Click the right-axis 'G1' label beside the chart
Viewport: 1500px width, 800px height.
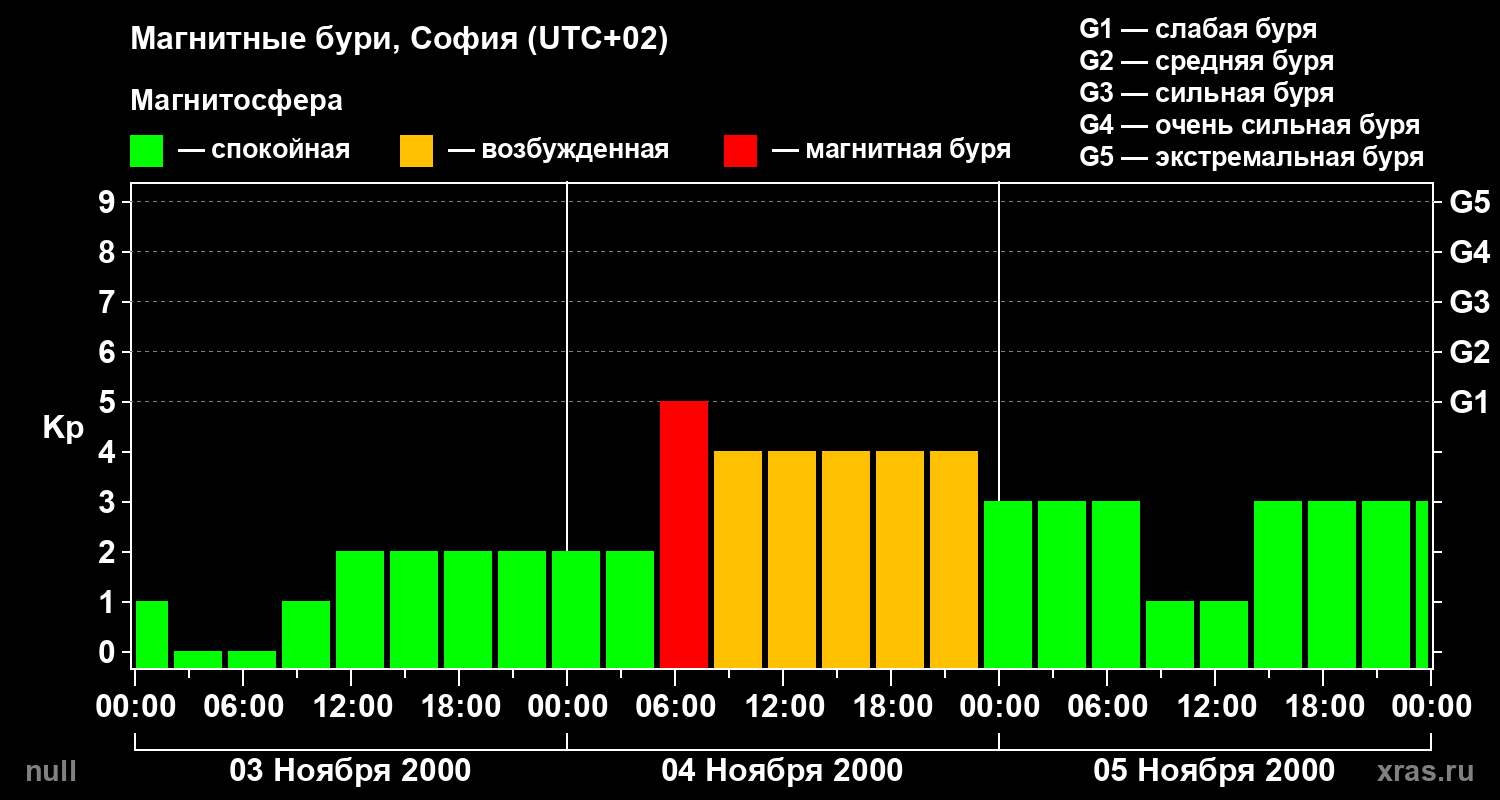(x=1469, y=402)
